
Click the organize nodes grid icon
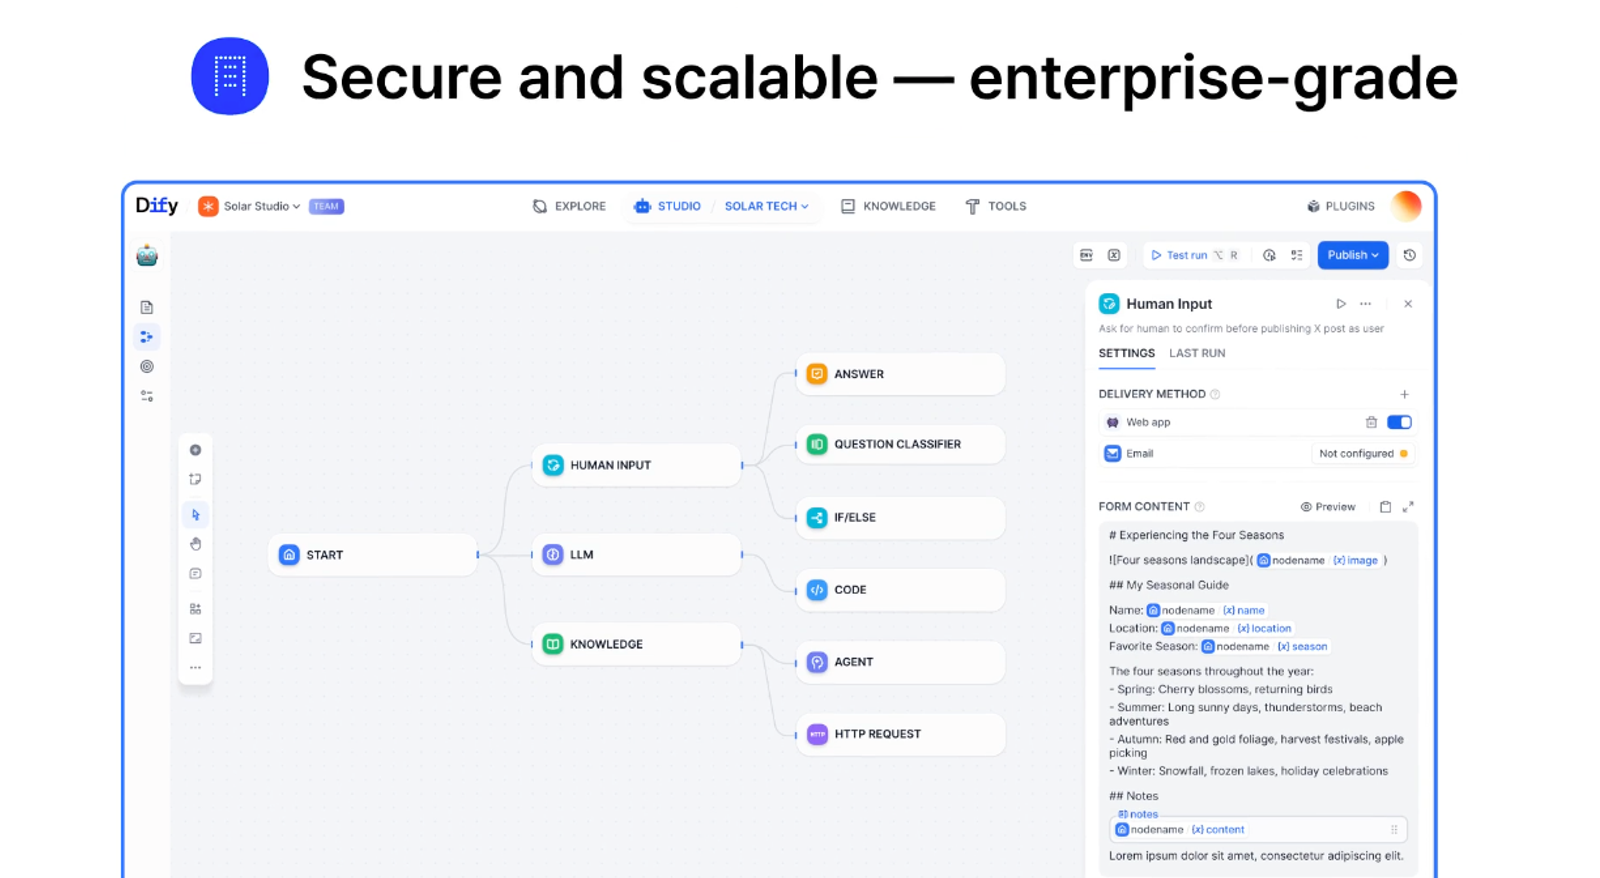click(x=195, y=608)
